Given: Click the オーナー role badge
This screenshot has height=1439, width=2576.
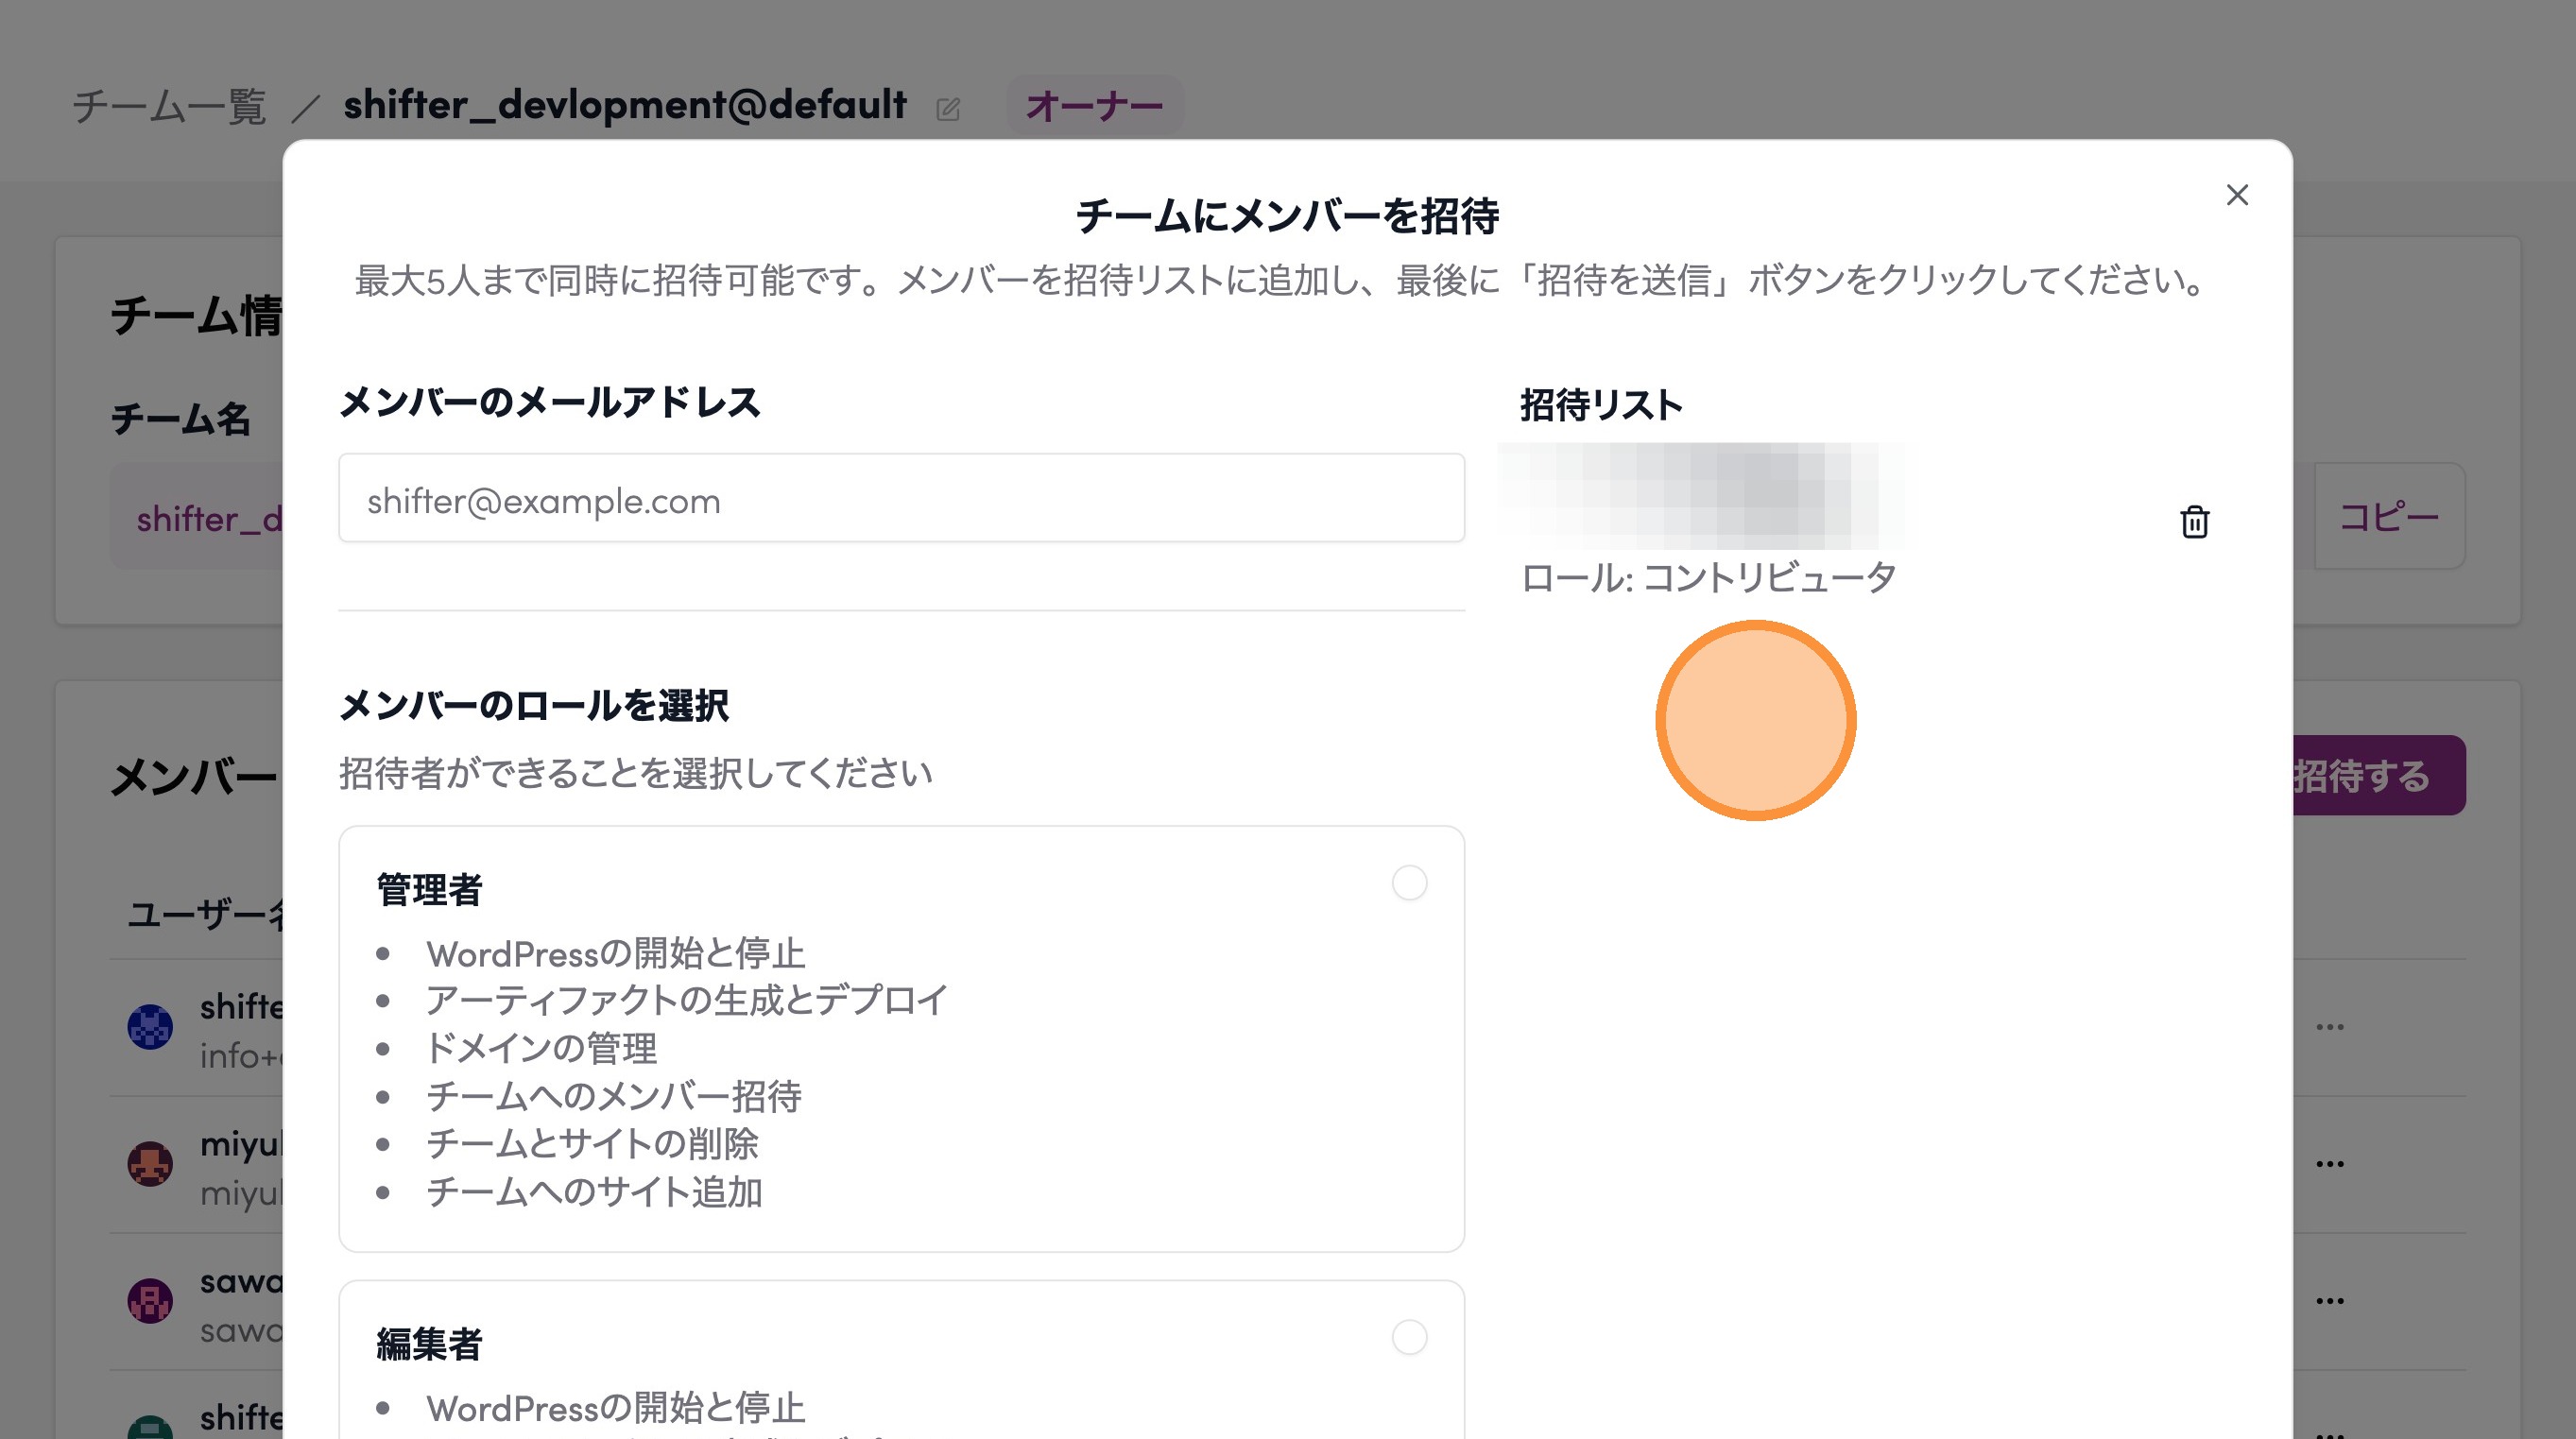Looking at the screenshot, I should coord(1094,105).
